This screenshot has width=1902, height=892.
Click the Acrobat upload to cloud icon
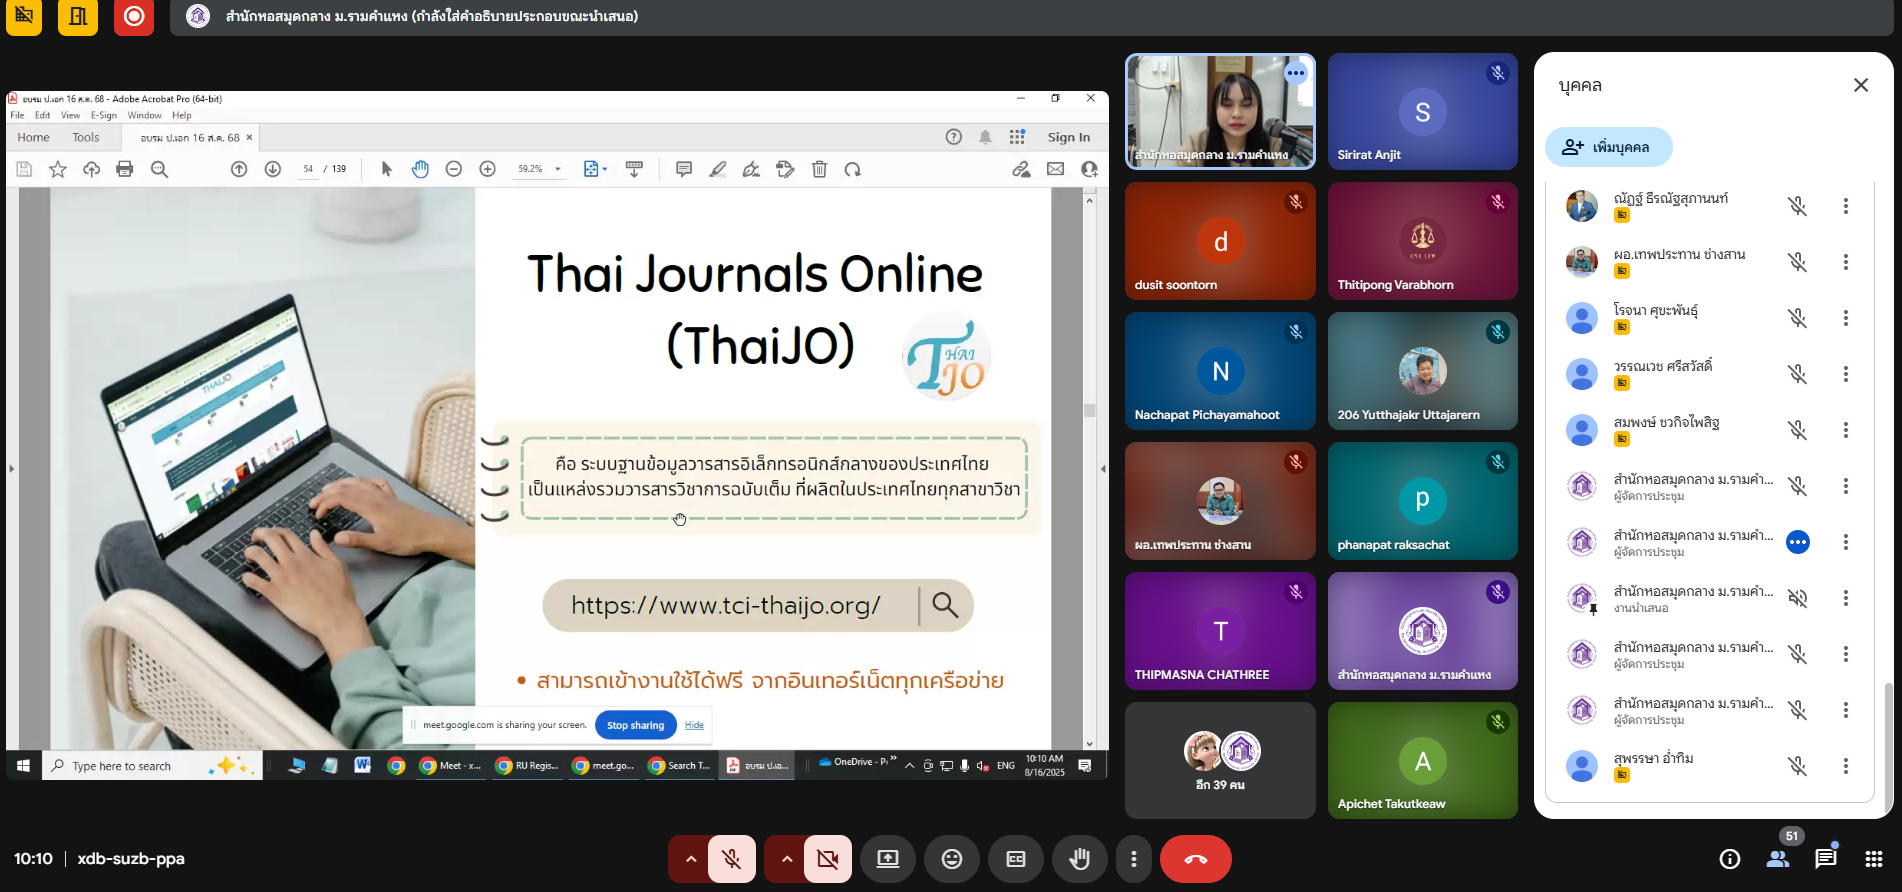click(91, 169)
